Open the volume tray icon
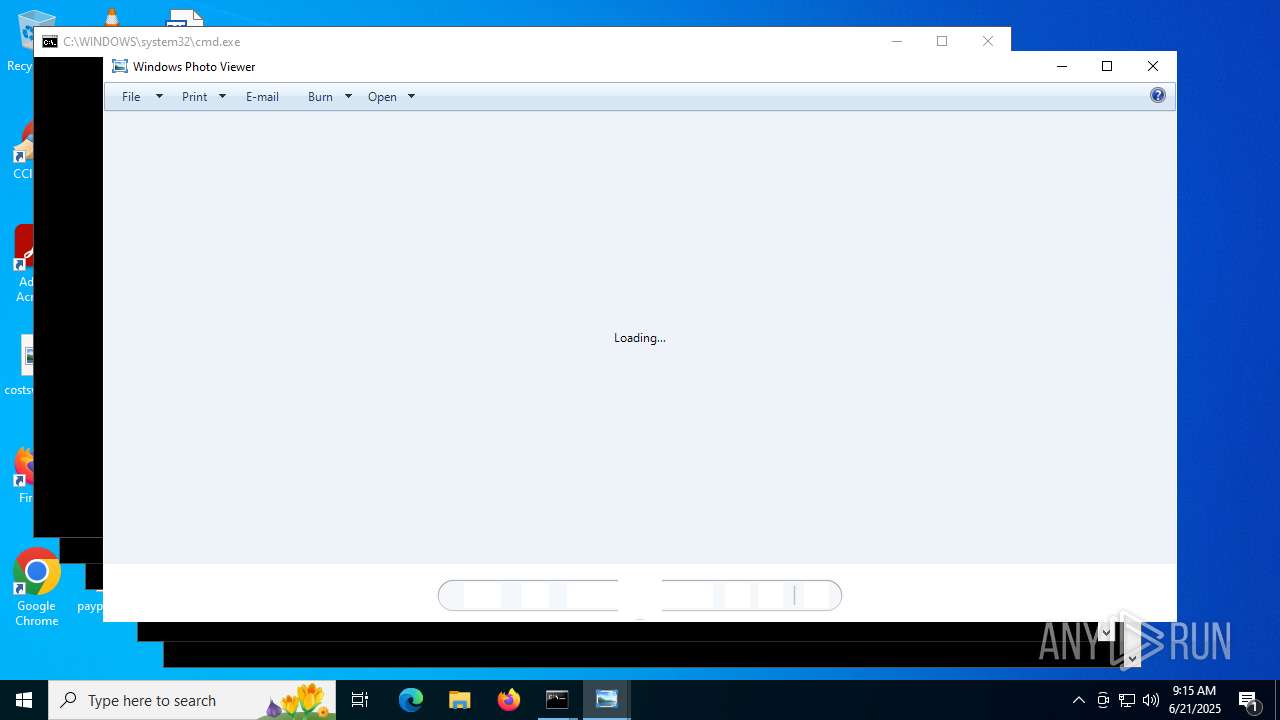1280x720 pixels. coord(1151,700)
